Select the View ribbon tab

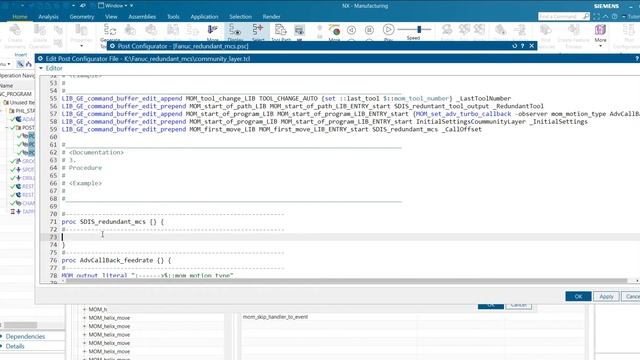click(111, 17)
